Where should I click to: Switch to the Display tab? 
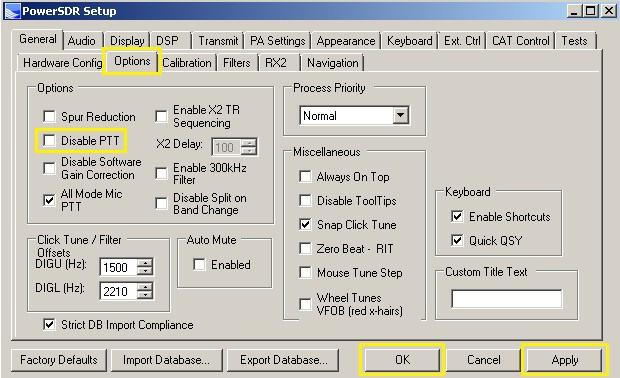127,41
